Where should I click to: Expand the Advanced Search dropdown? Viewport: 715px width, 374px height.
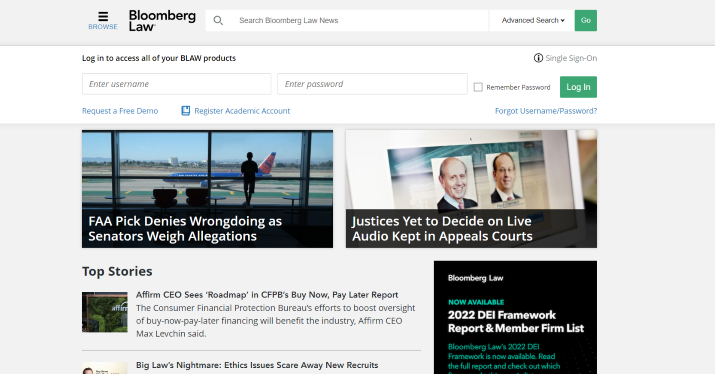click(x=532, y=21)
